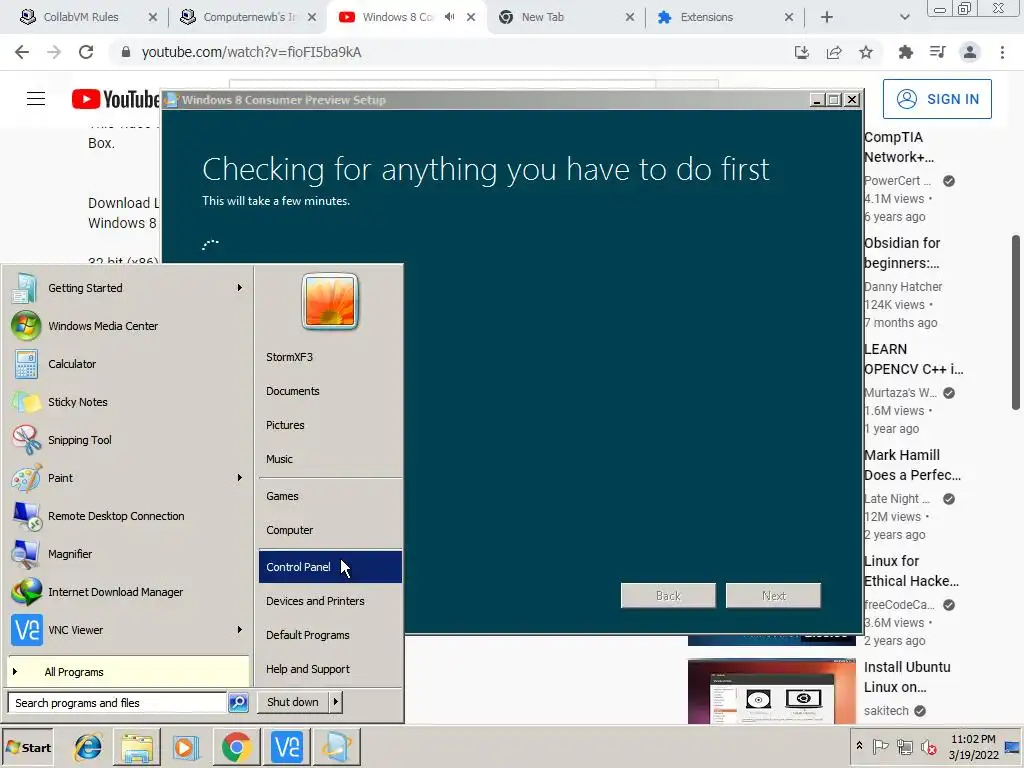Switch to CollabVM Rules tab
The image size is (1024, 768).
click(82, 17)
